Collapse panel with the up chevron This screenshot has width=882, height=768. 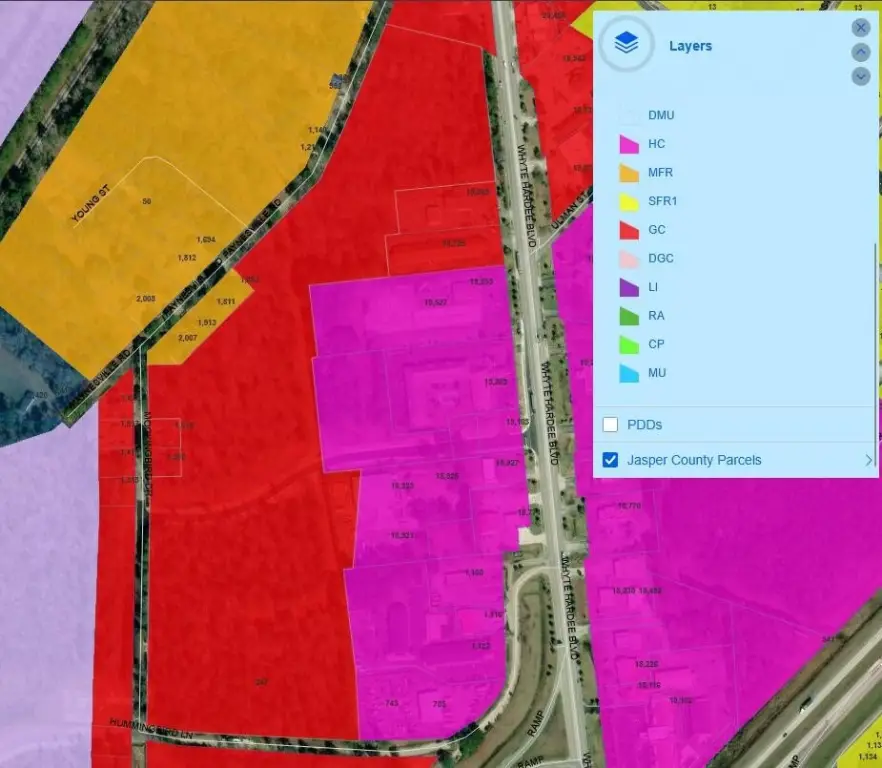[860, 52]
